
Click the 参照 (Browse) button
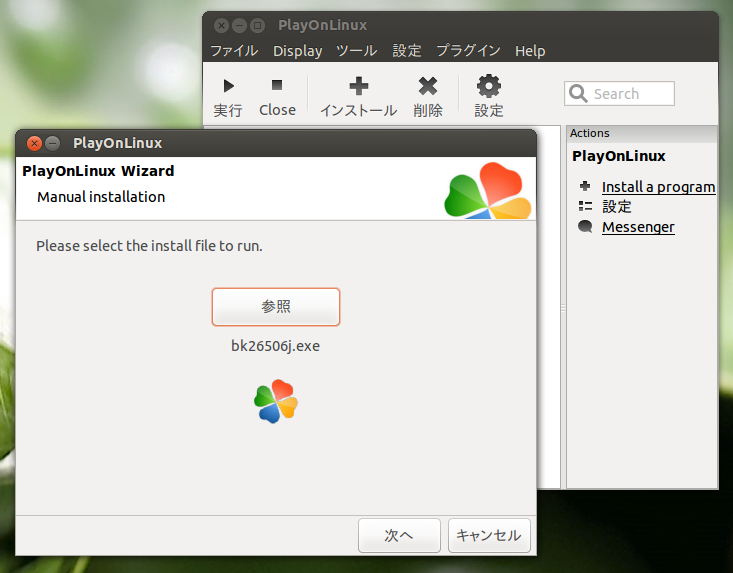[276, 307]
